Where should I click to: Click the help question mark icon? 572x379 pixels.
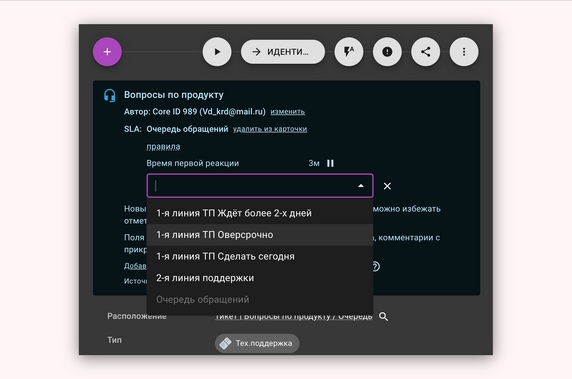376,267
